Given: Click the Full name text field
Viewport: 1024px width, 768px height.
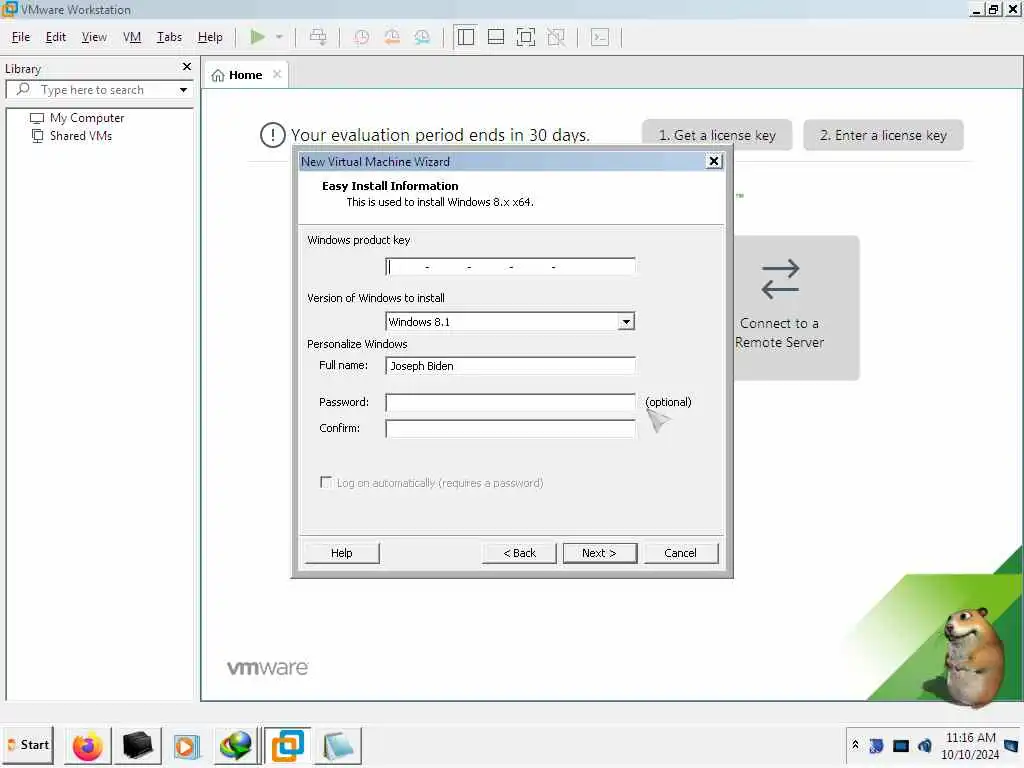Looking at the screenshot, I should (x=510, y=366).
